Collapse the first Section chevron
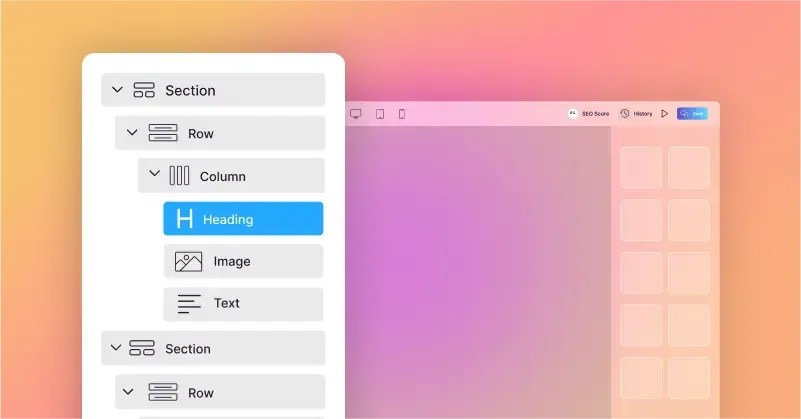The width and height of the screenshot is (801, 419). pyautogui.click(x=117, y=90)
